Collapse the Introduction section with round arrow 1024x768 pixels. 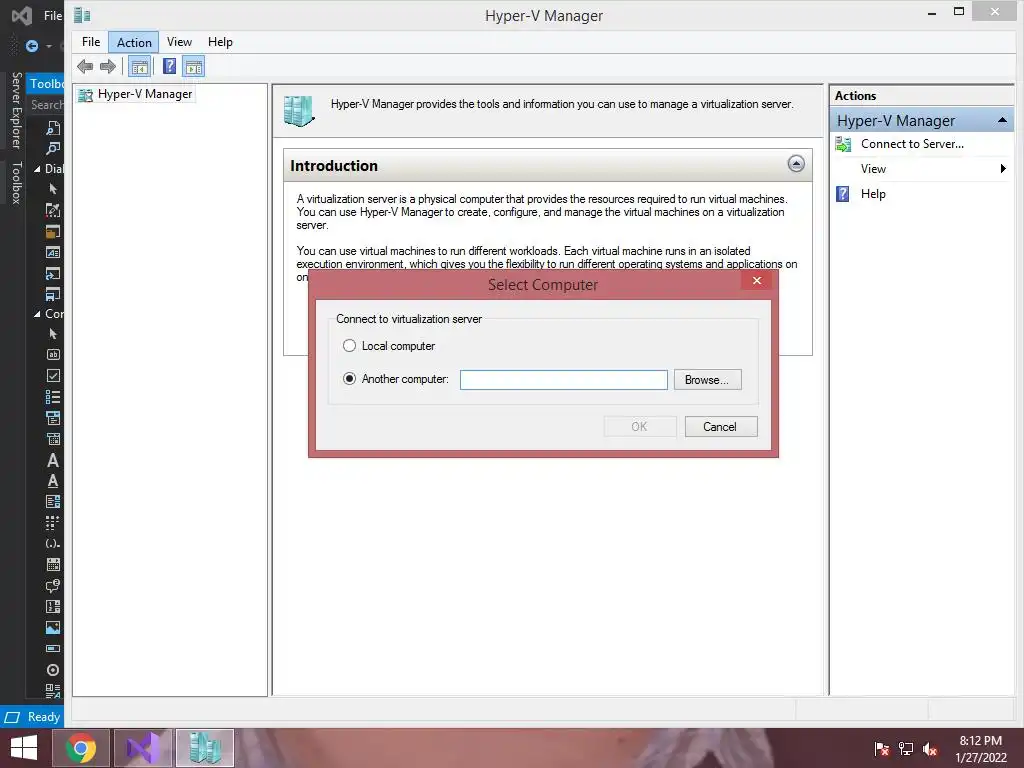point(796,164)
